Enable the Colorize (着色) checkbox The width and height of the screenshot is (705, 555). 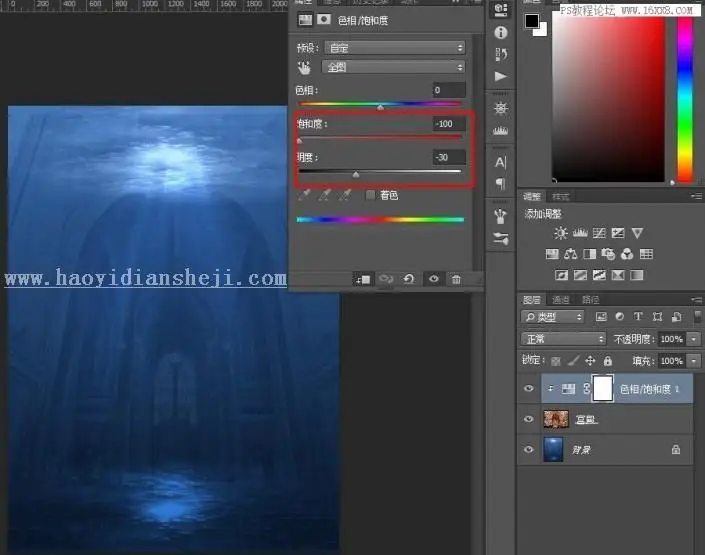[370, 195]
